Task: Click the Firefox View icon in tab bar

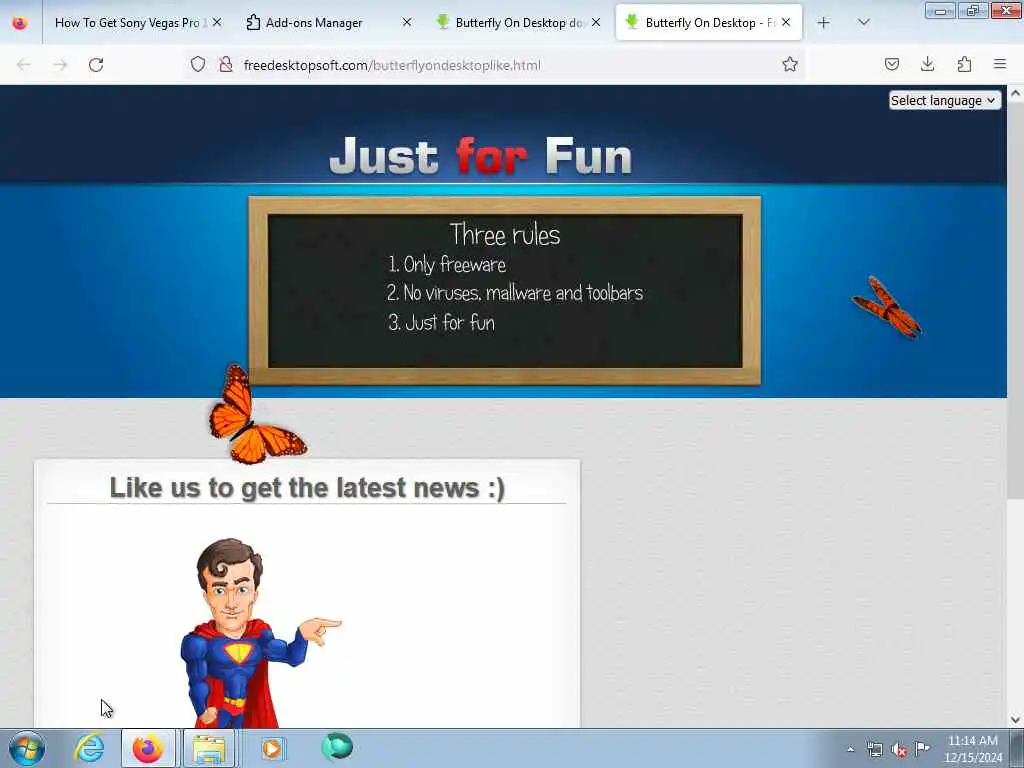Action: [x=20, y=23]
